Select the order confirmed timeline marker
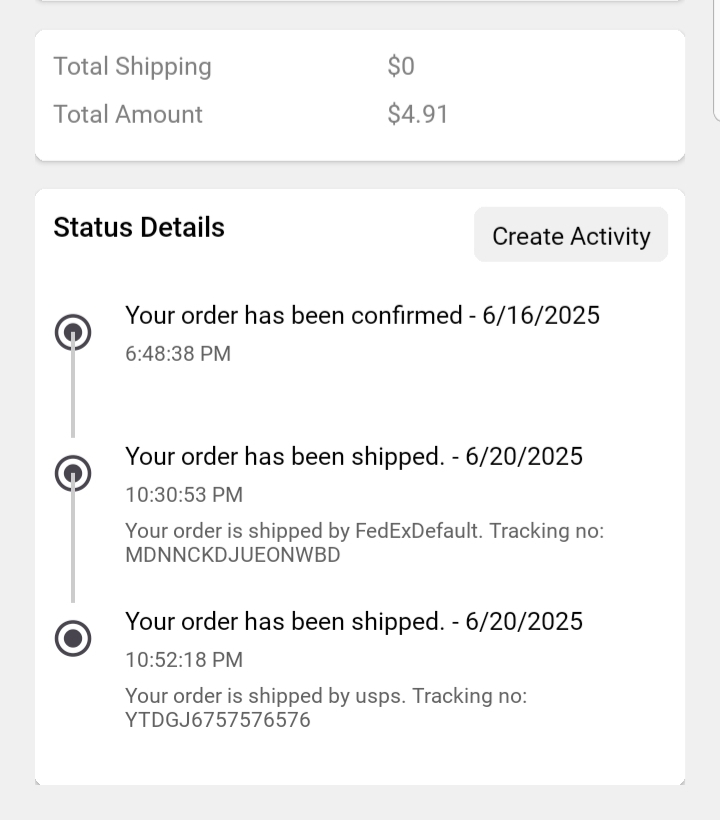The width and height of the screenshot is (720, 820). 73,332
